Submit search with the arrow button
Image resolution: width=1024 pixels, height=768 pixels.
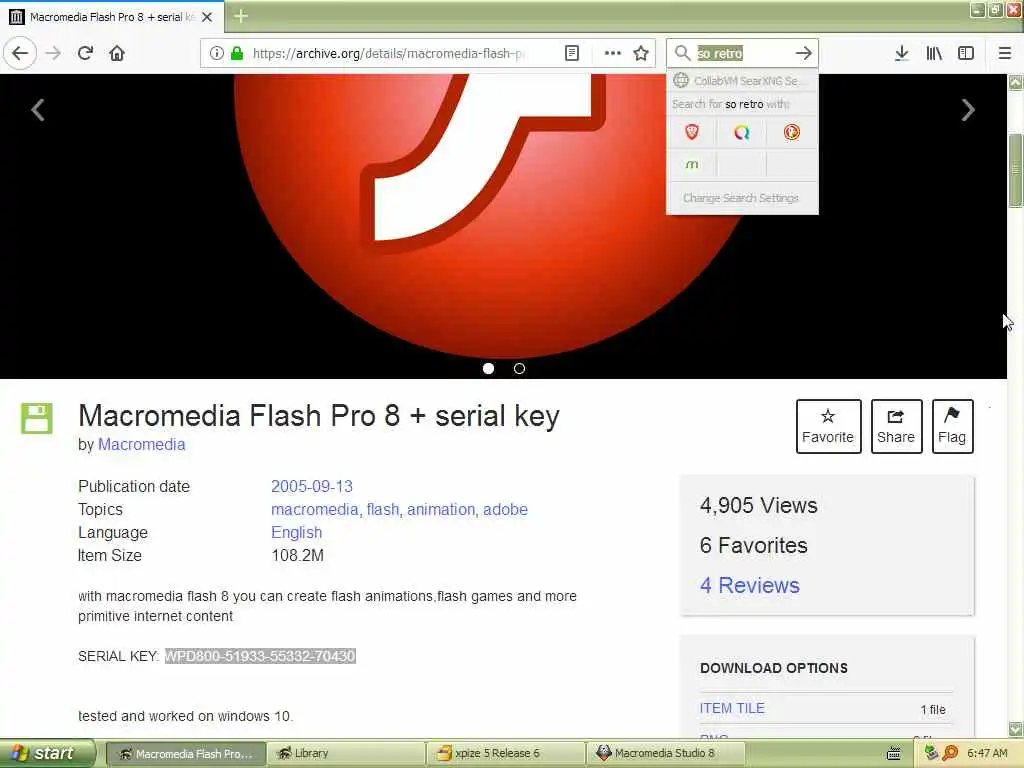(x=804, y=53)
